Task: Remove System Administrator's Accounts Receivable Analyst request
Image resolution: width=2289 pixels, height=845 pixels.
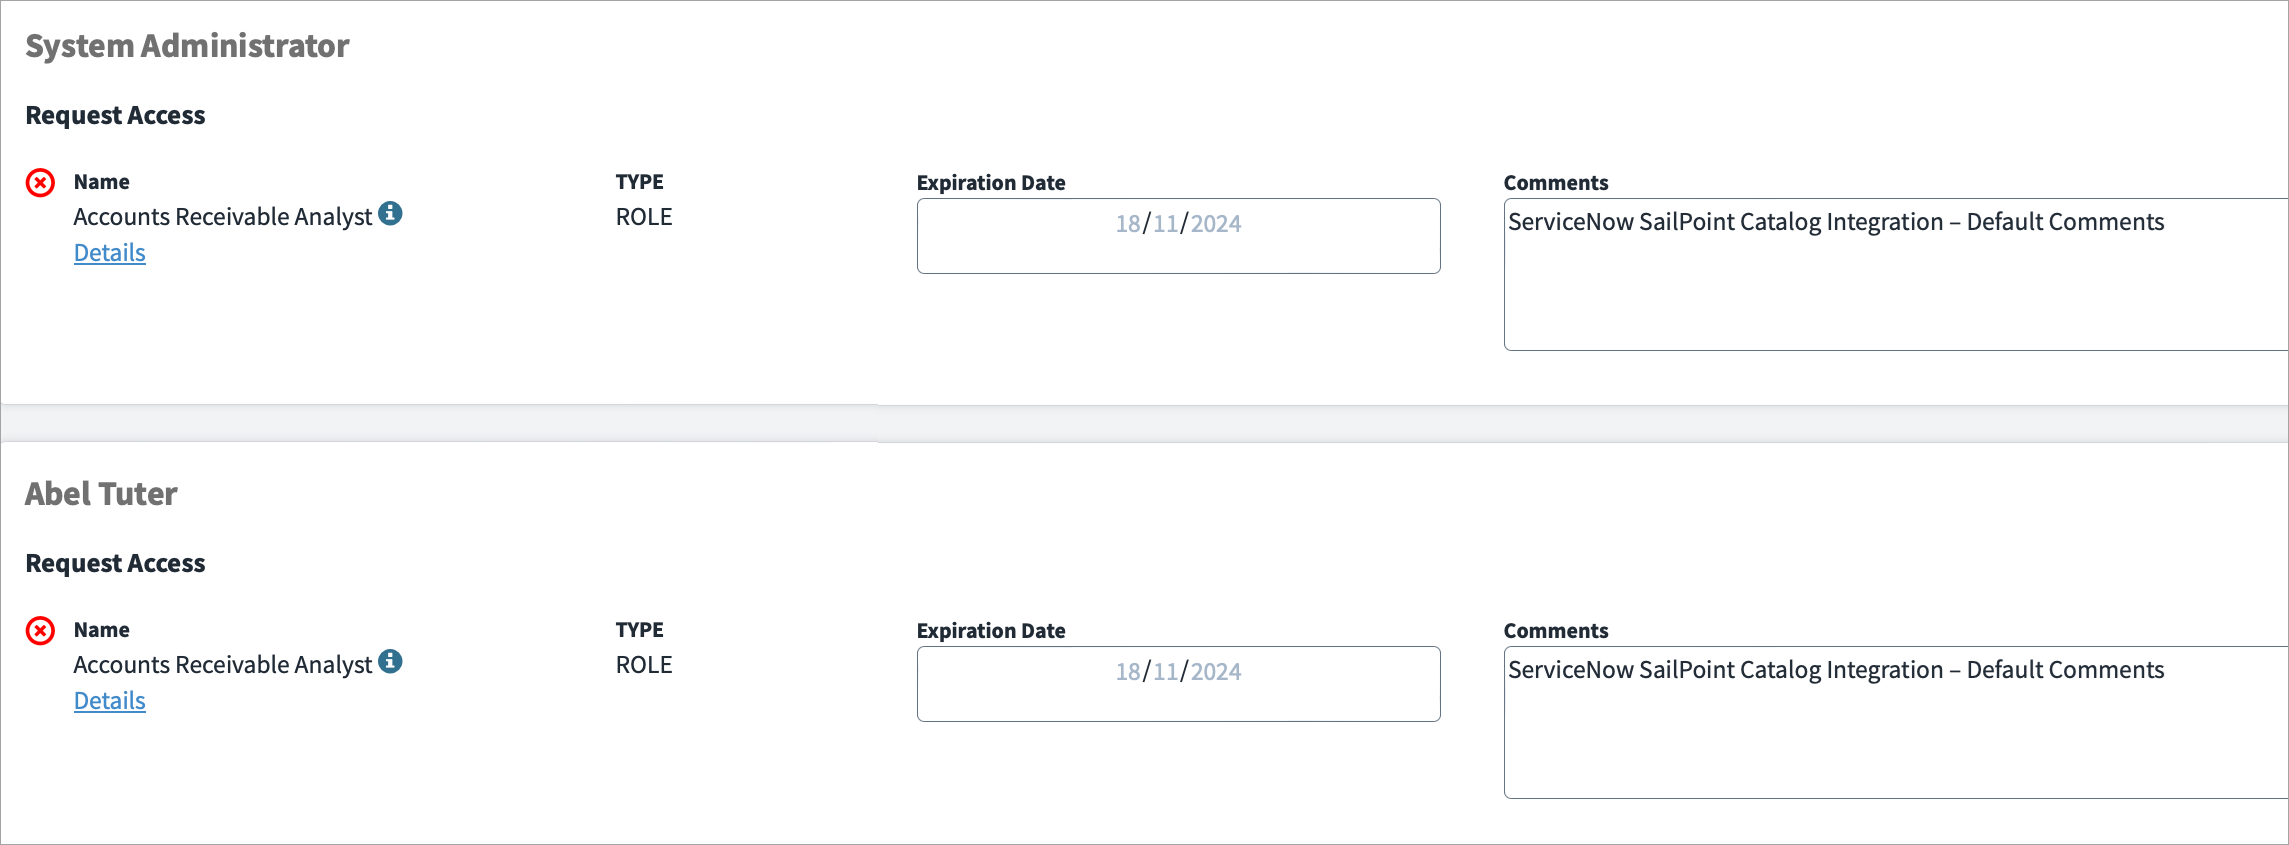Action: [40, 183]
